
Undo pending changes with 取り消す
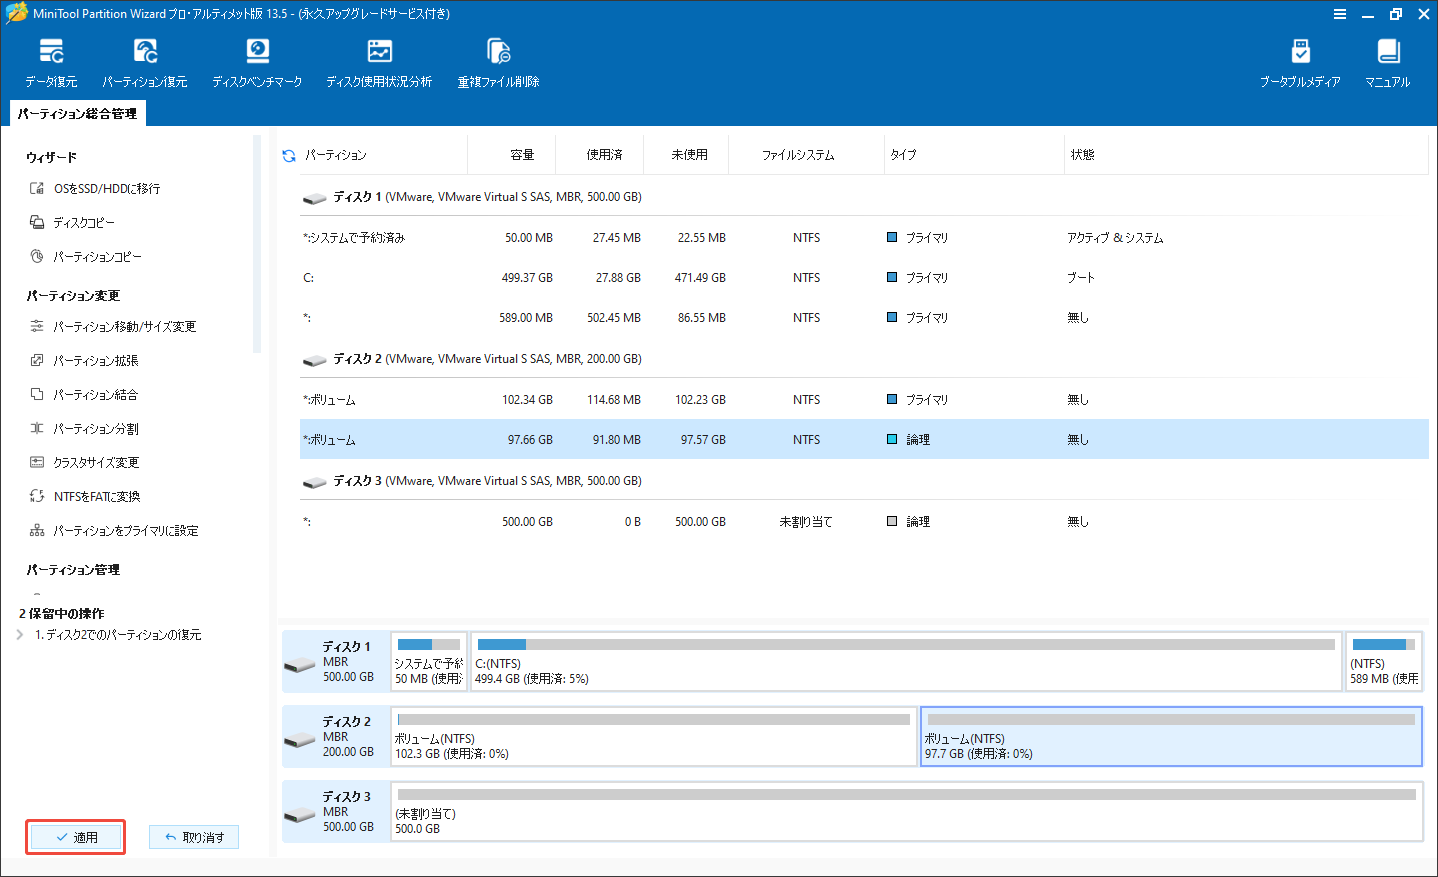pos(193,836)
